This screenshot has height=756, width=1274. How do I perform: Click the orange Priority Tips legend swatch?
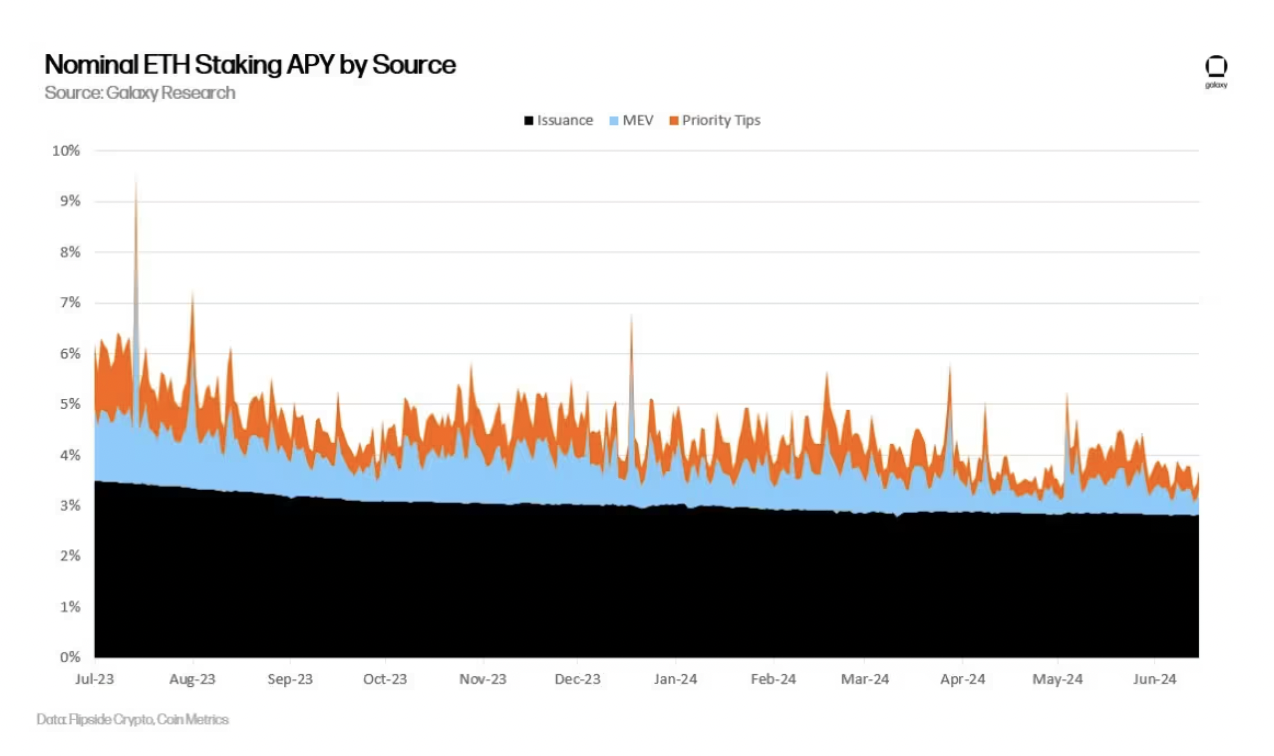click(674, 121)
